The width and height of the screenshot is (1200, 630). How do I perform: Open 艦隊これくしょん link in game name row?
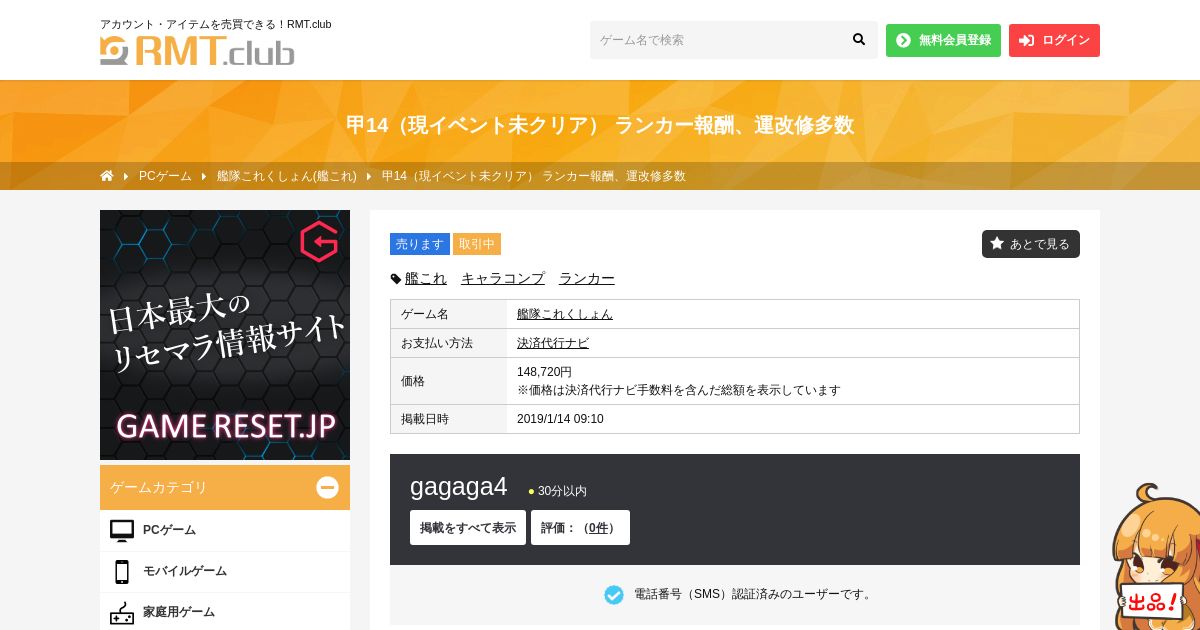pos(565,314)
